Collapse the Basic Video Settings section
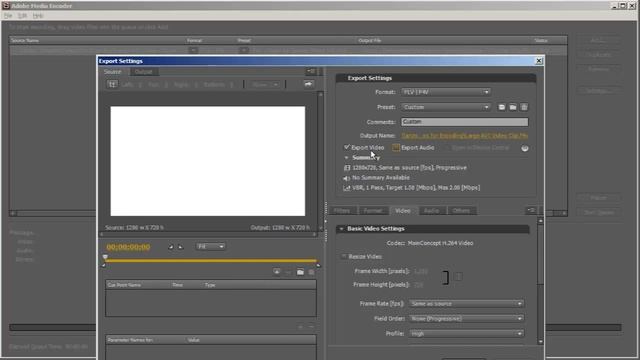This screenshot has width=640, height=360. pyautogui.click(x=342, y=229)
